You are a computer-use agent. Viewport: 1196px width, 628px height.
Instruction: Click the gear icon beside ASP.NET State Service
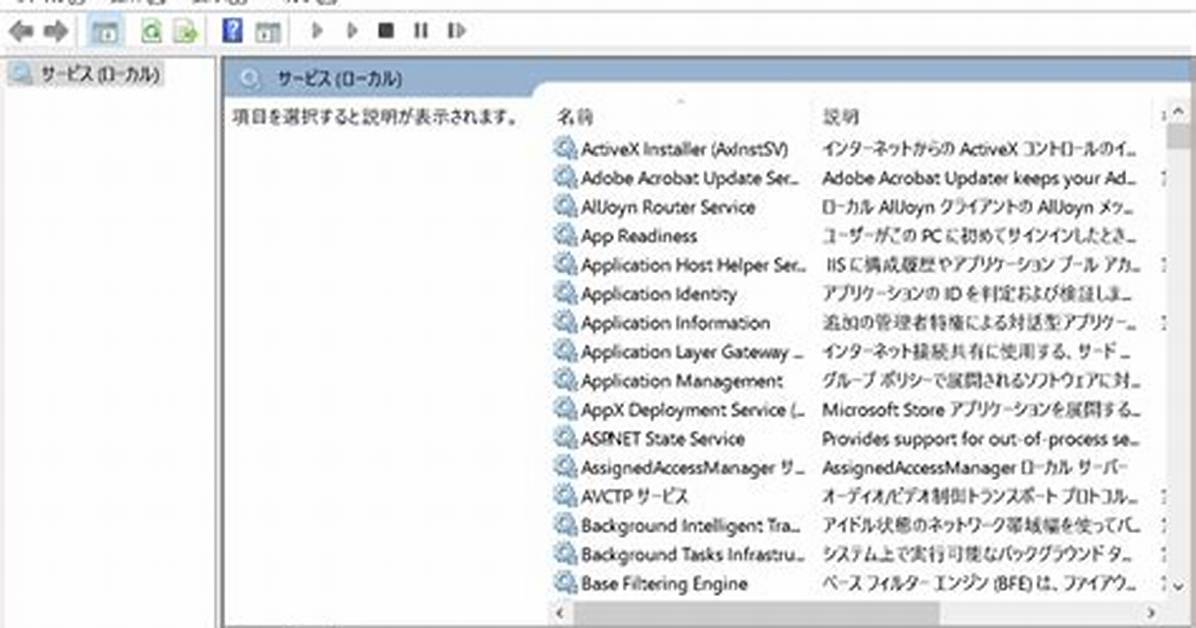tap(564, 438)
